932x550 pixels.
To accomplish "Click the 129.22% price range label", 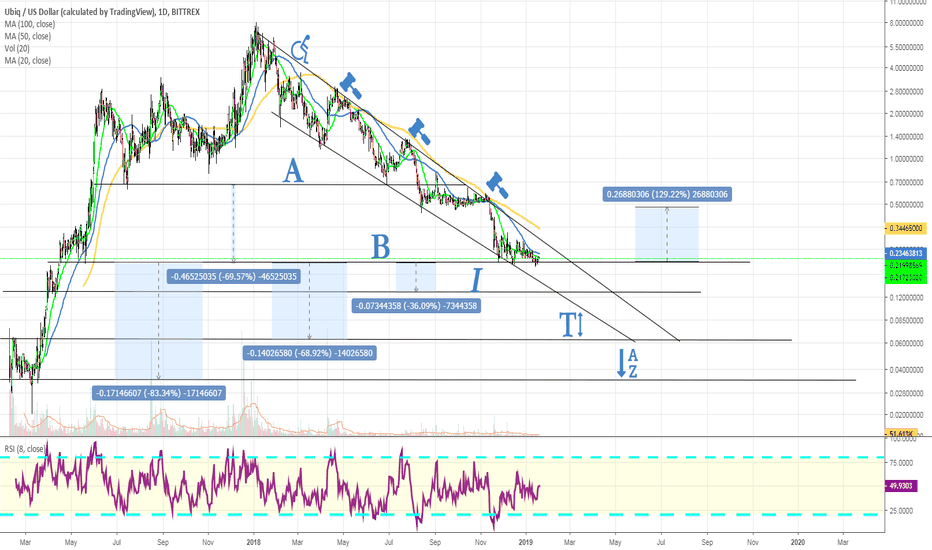I will (x=667, y=194).
